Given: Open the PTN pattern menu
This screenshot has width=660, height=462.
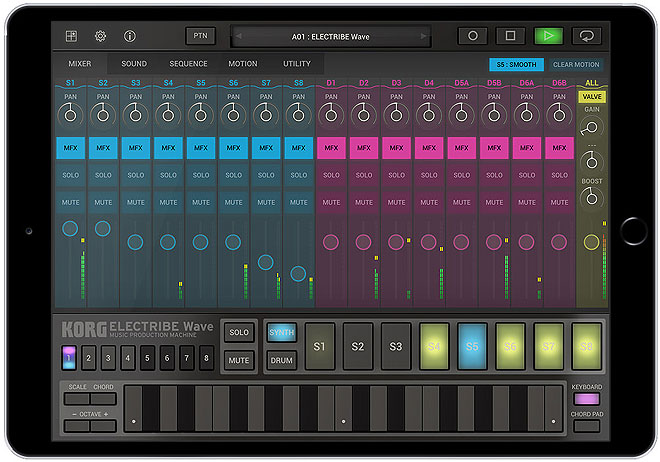Looking at the screenshot, I should (x=200, y=36).
